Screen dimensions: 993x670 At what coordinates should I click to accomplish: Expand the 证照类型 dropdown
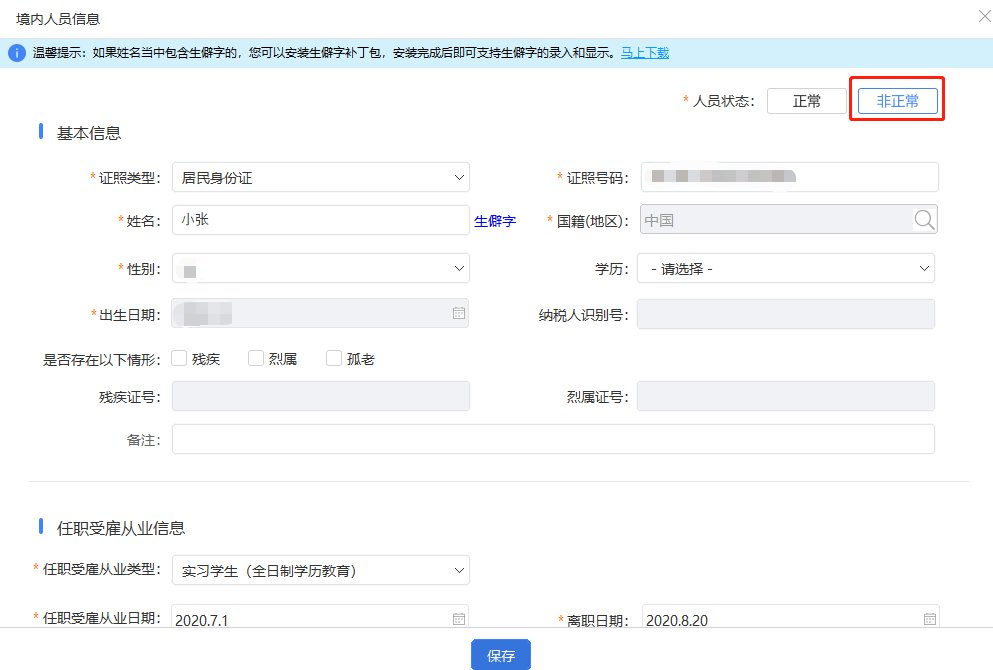(320, 178)
